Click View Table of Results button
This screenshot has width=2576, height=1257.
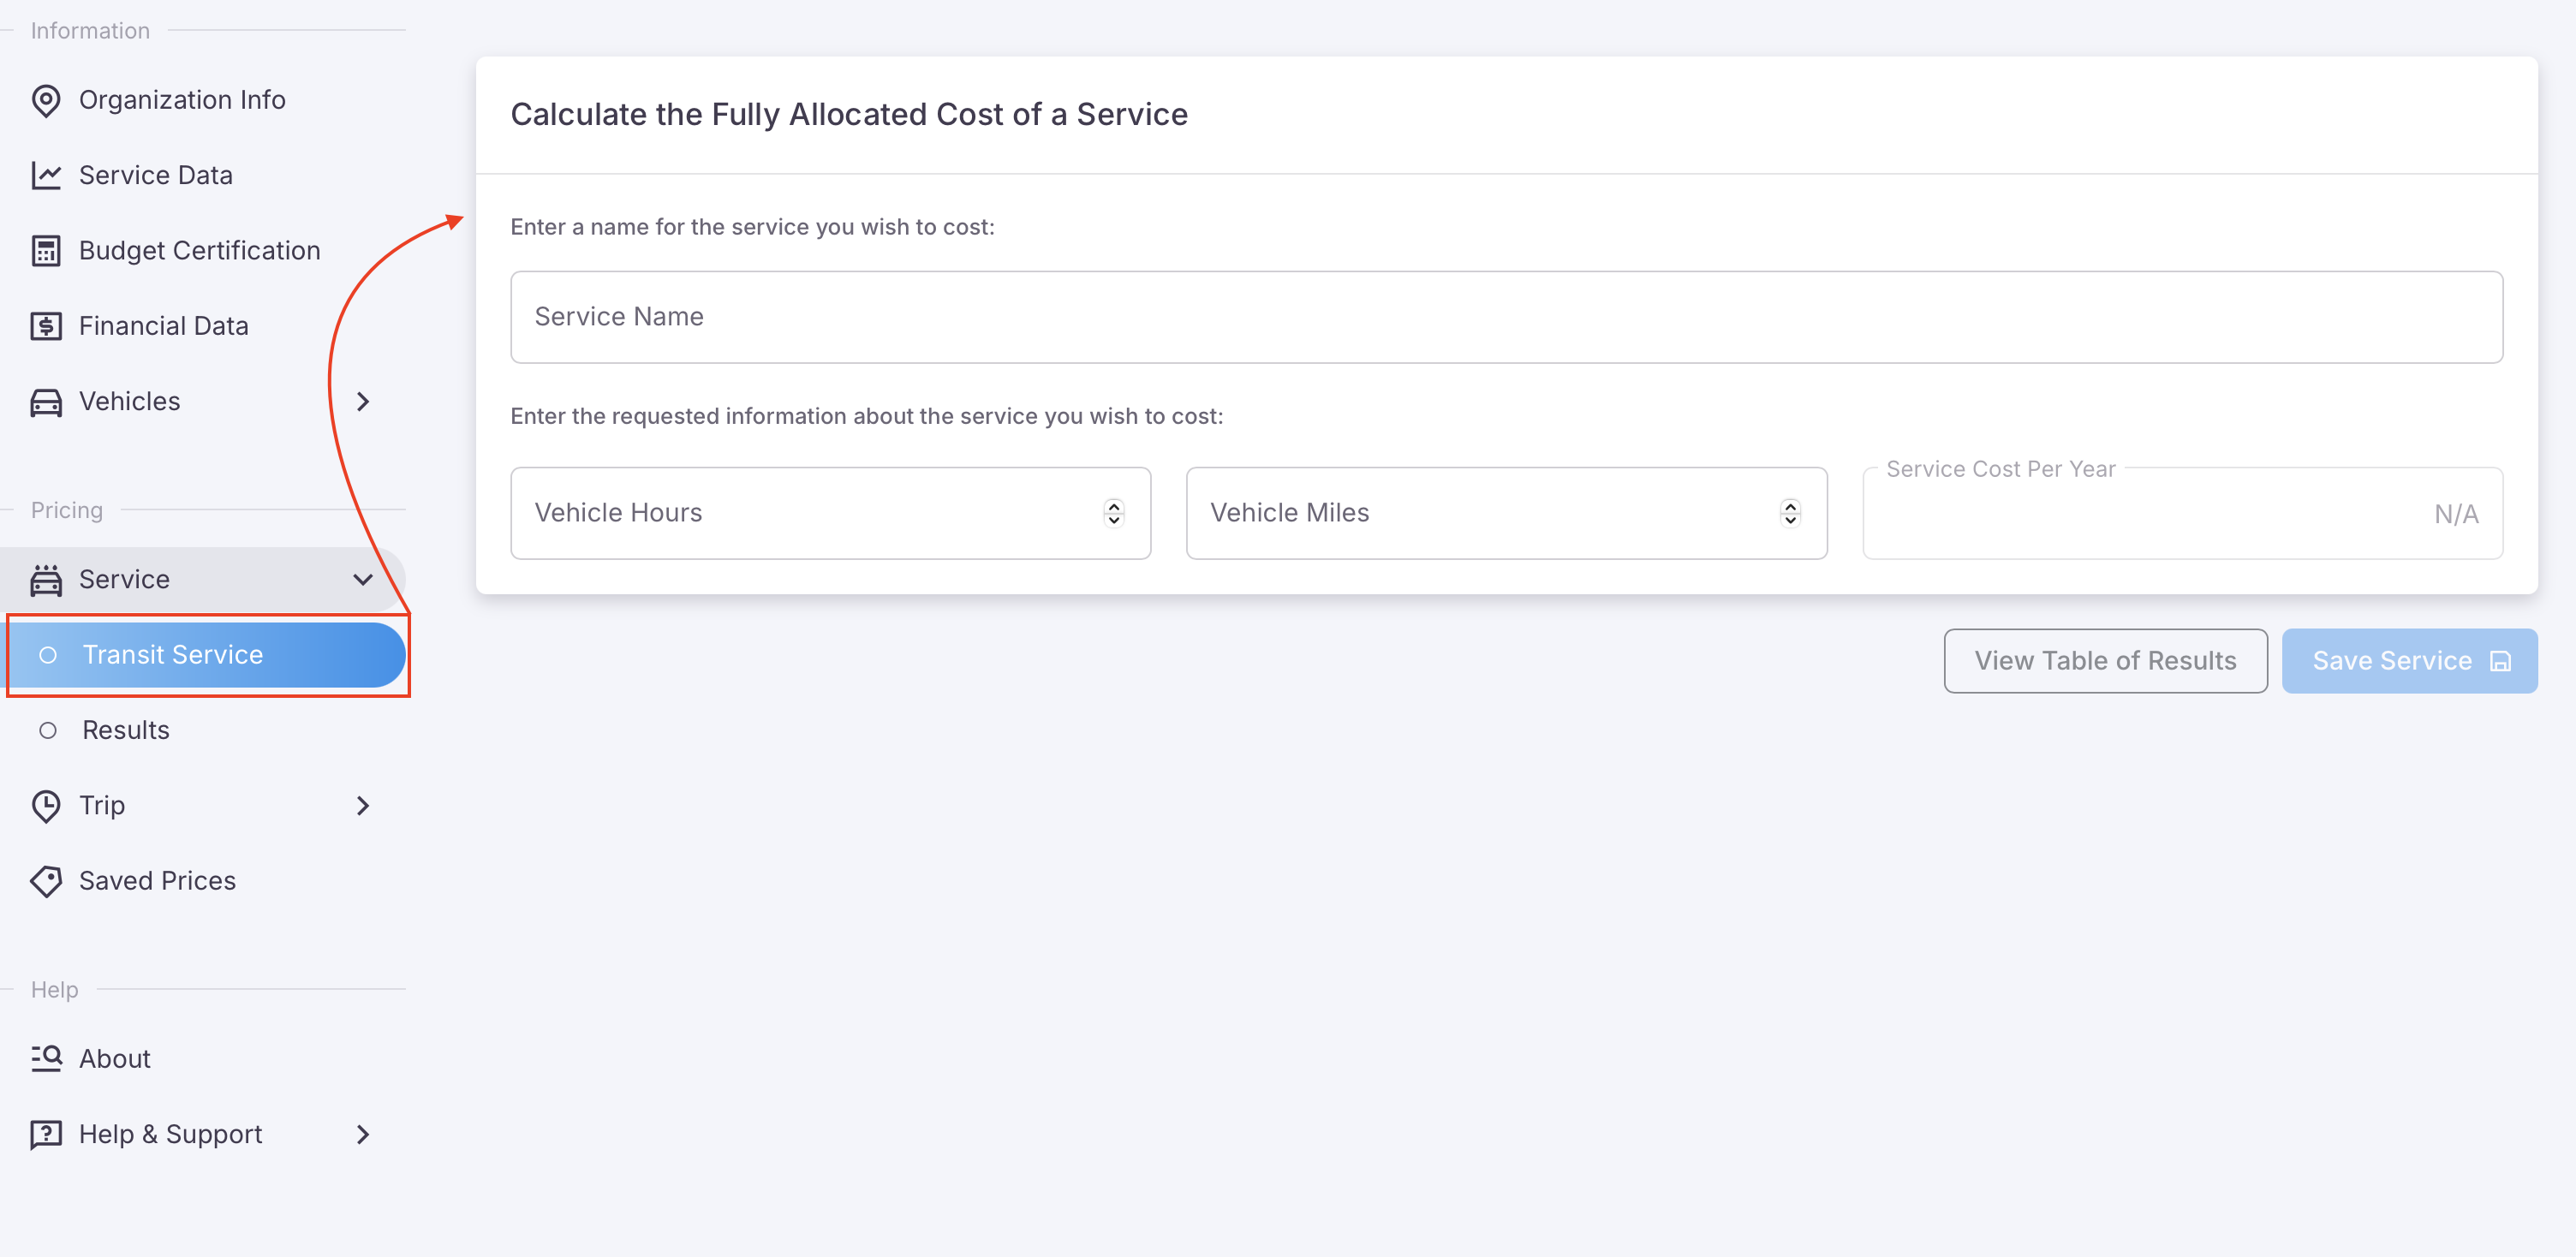point(2104,661)
